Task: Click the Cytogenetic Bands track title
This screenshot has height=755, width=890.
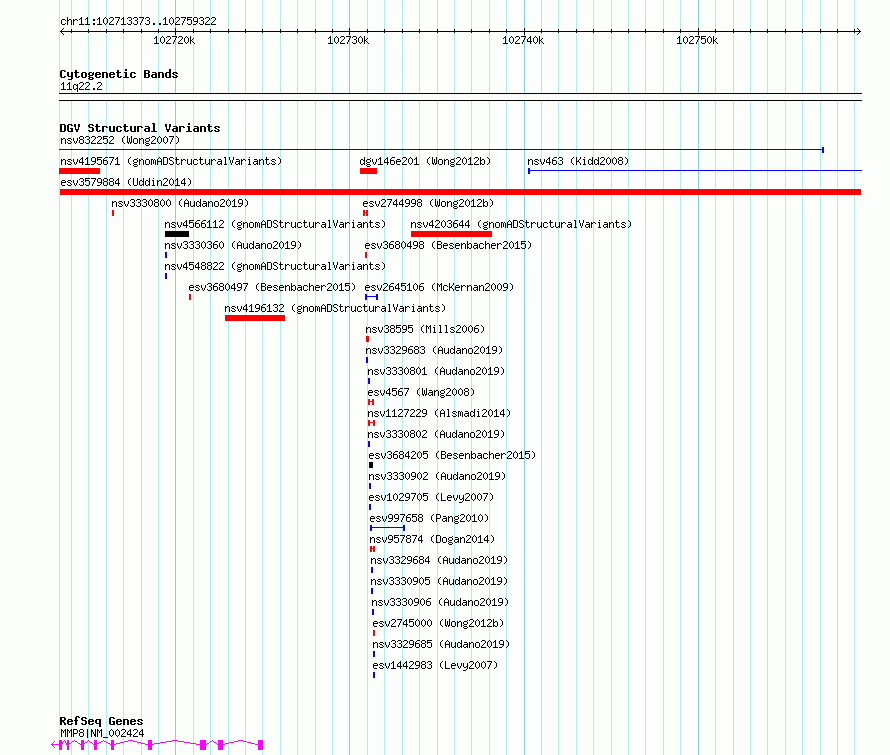Action: 119,74
